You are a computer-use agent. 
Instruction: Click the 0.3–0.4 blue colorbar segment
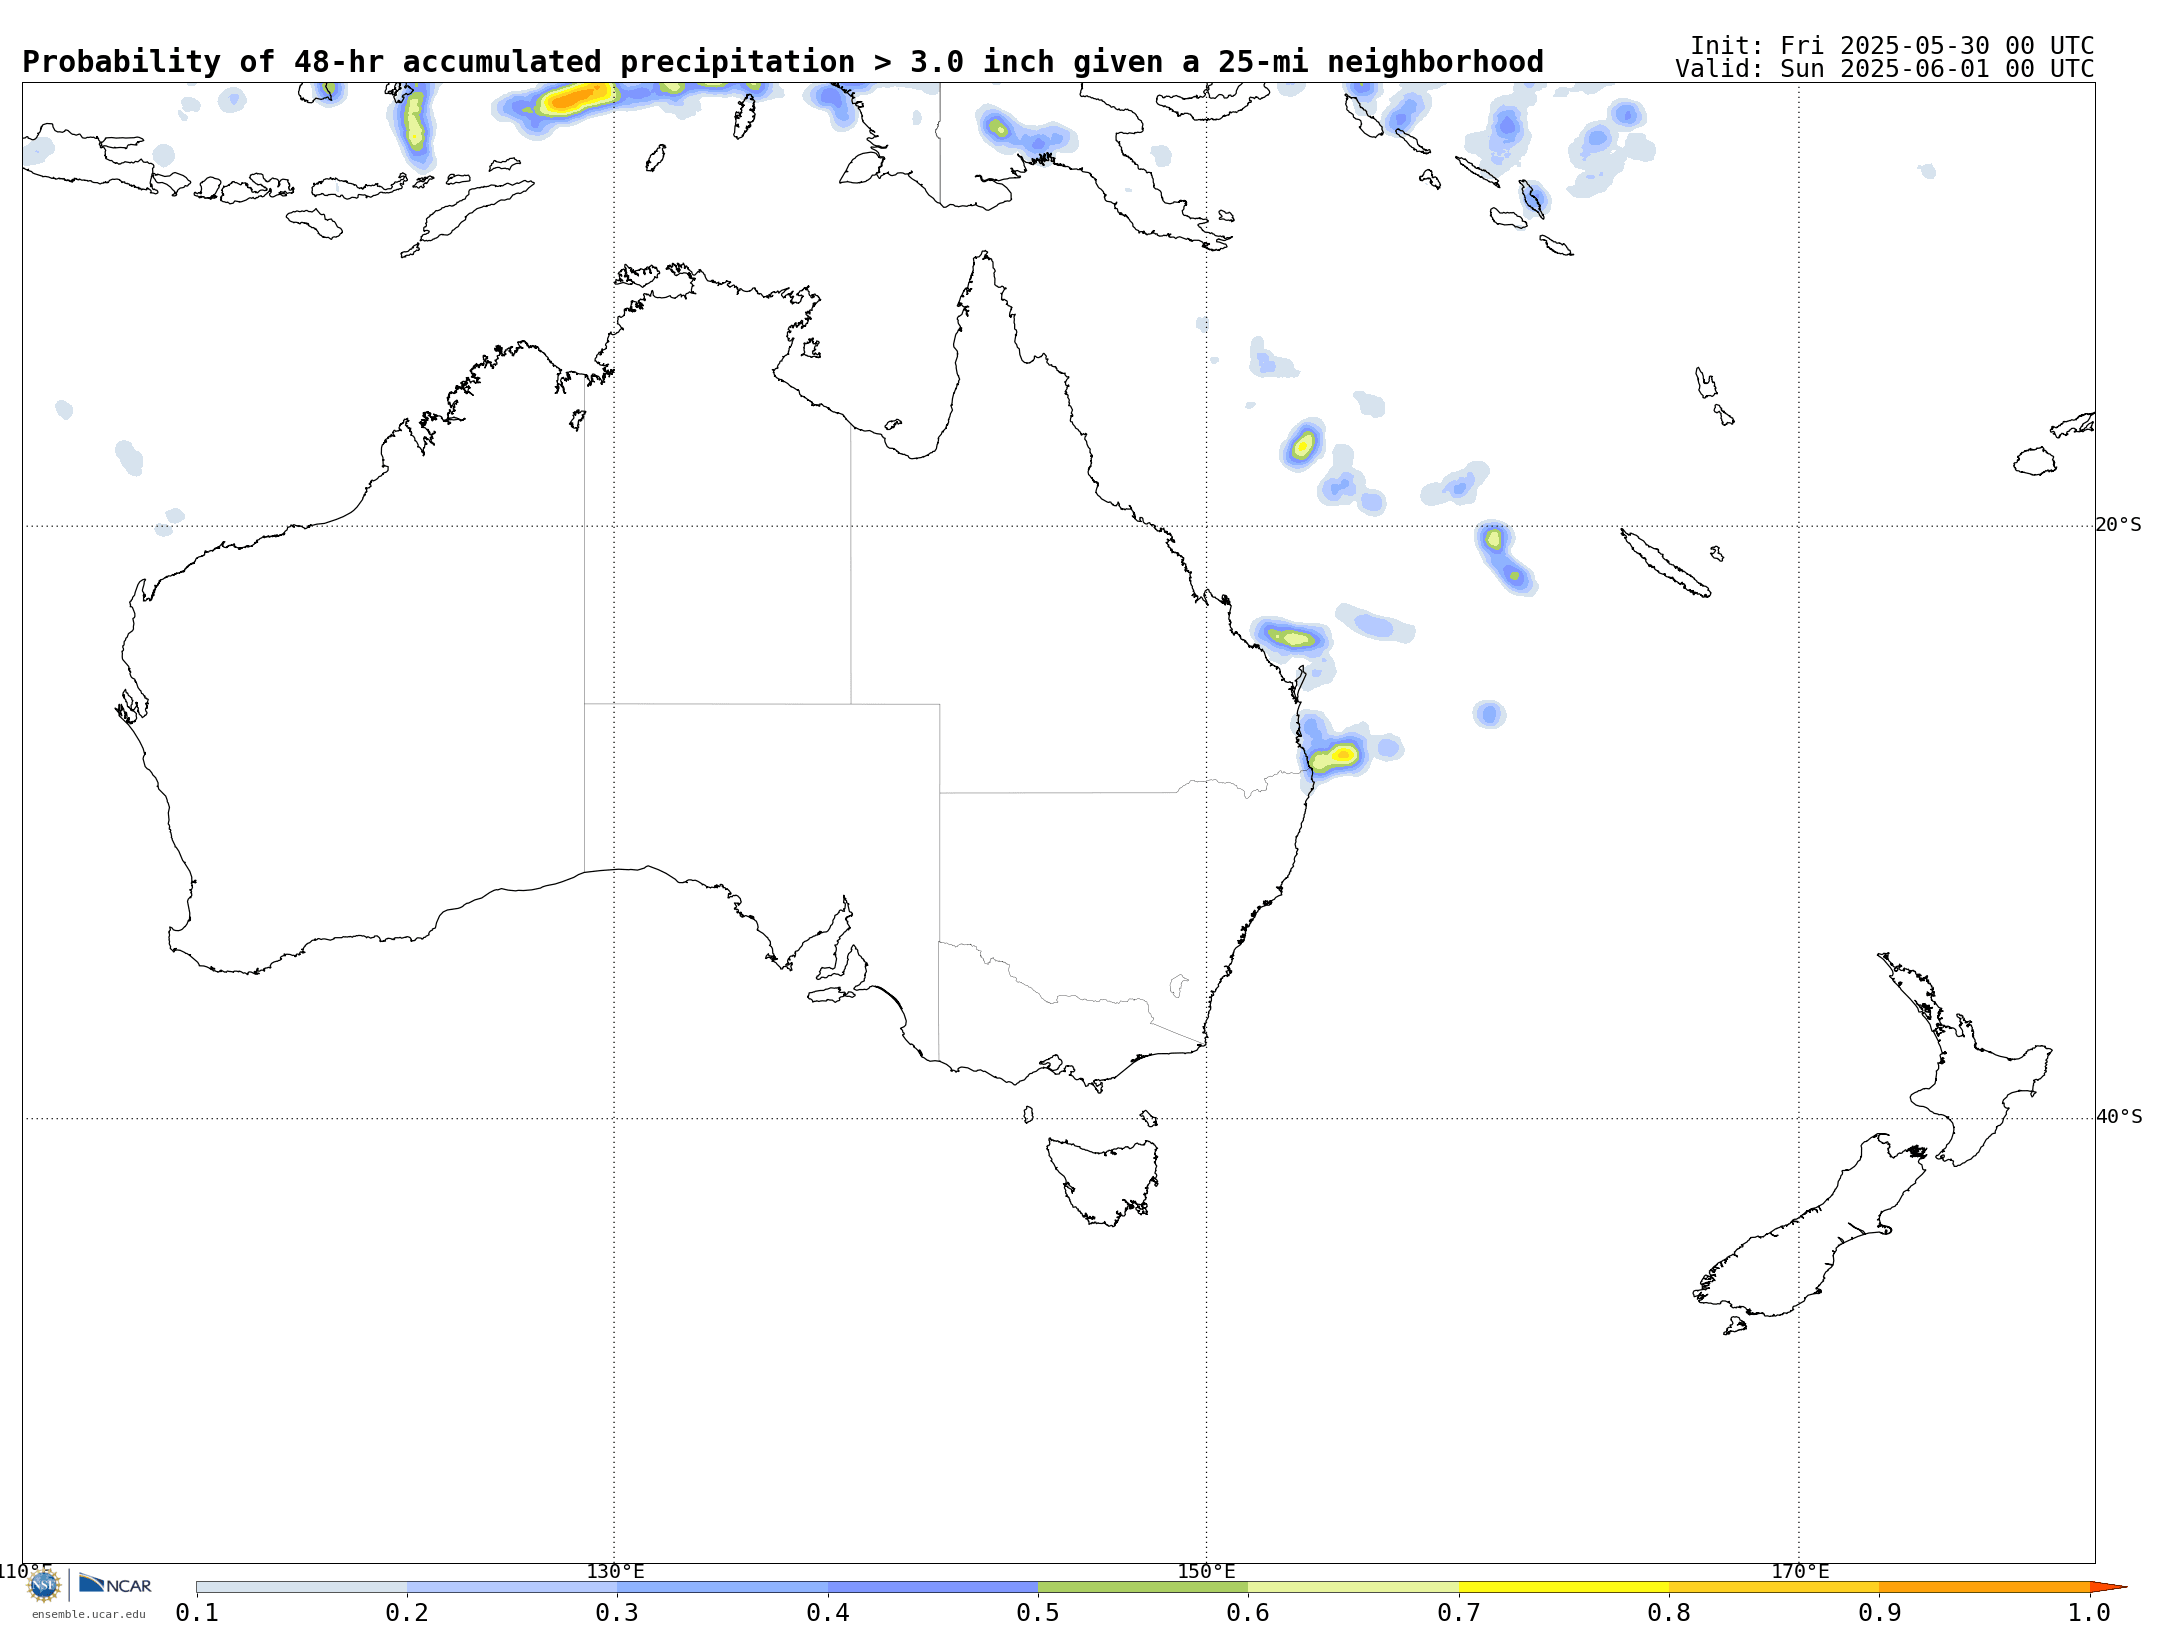tap(722, 1587)
